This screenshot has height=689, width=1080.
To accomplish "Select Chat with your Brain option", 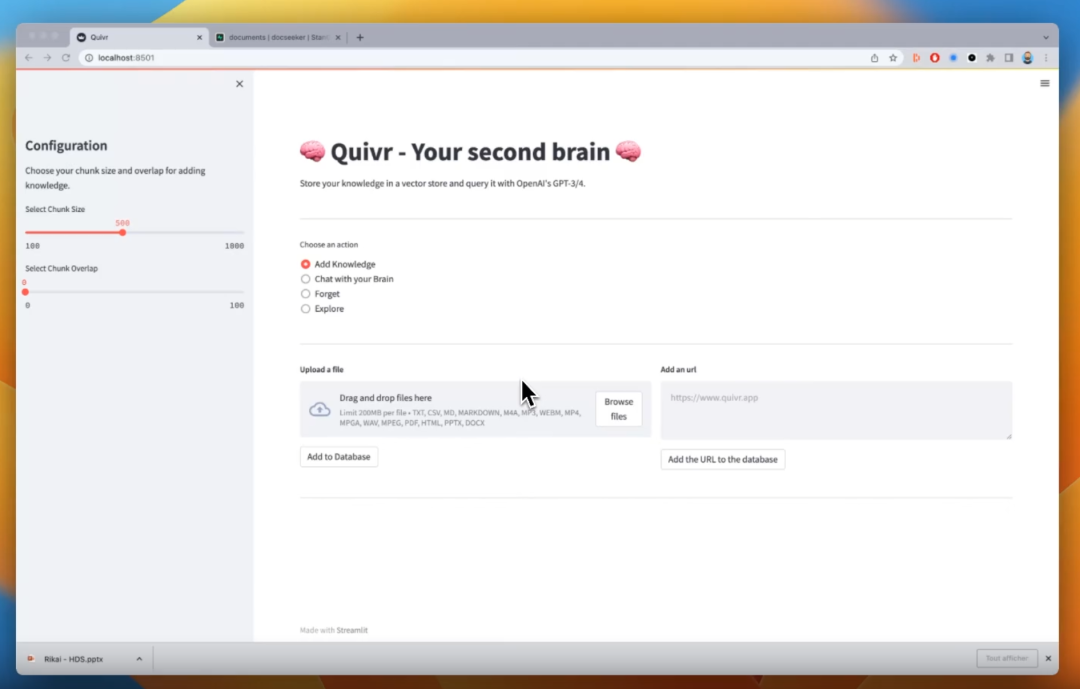I will point(305,279).
